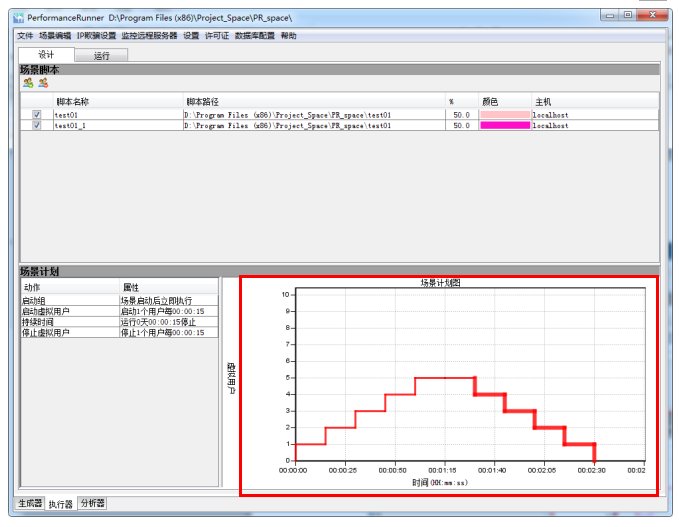Click the 50.0 percentage cell for test01
Image resolution: width=679 pixels, height=527 pixels.
pyautogui.click(x=461, y=115)
